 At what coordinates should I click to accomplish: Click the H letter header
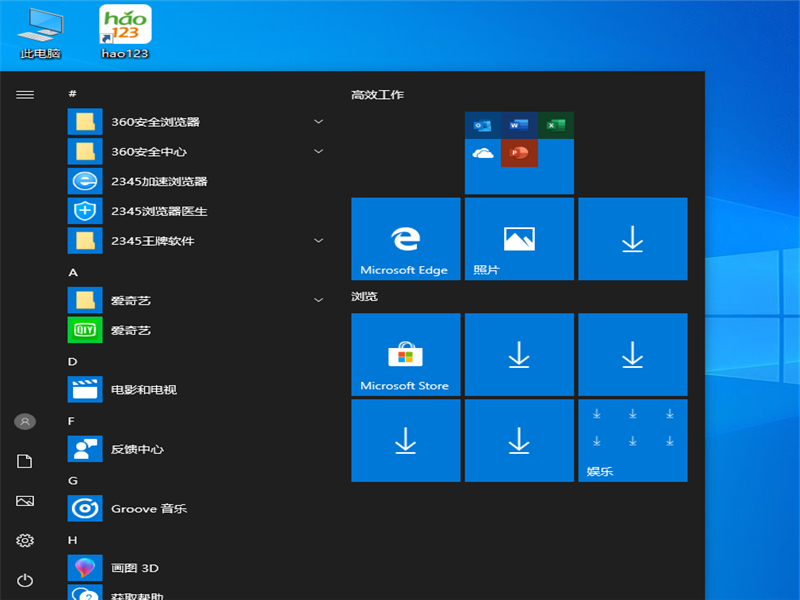point(72,540)
